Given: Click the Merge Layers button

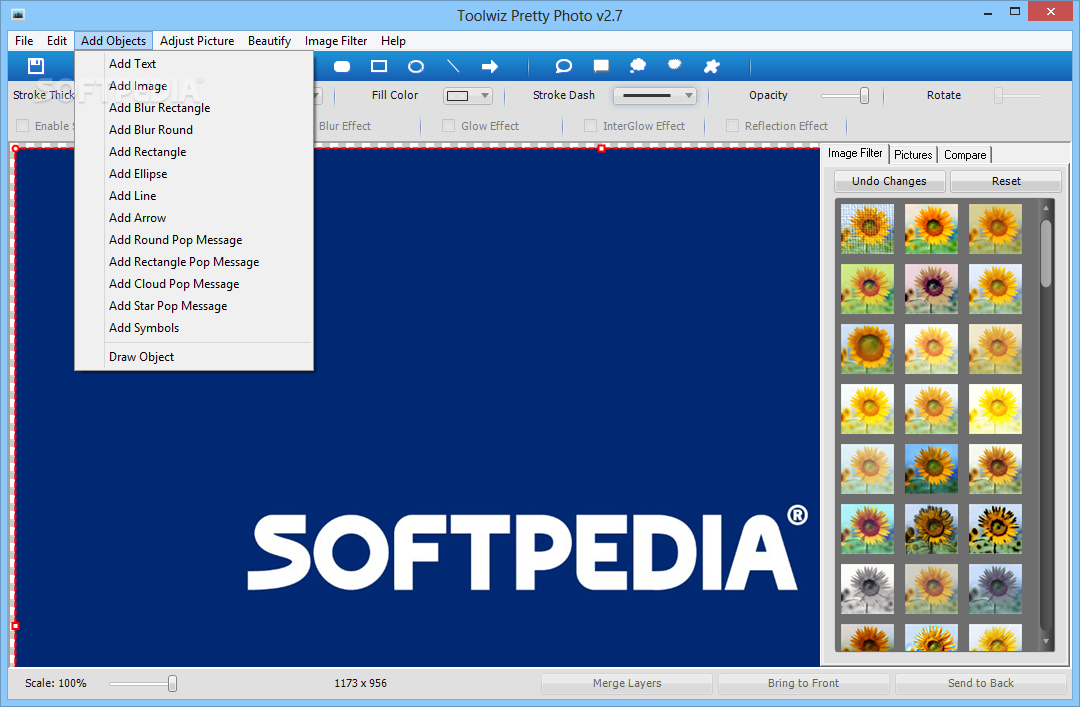Looking at the screenshot, I should [x=627, y=683].
